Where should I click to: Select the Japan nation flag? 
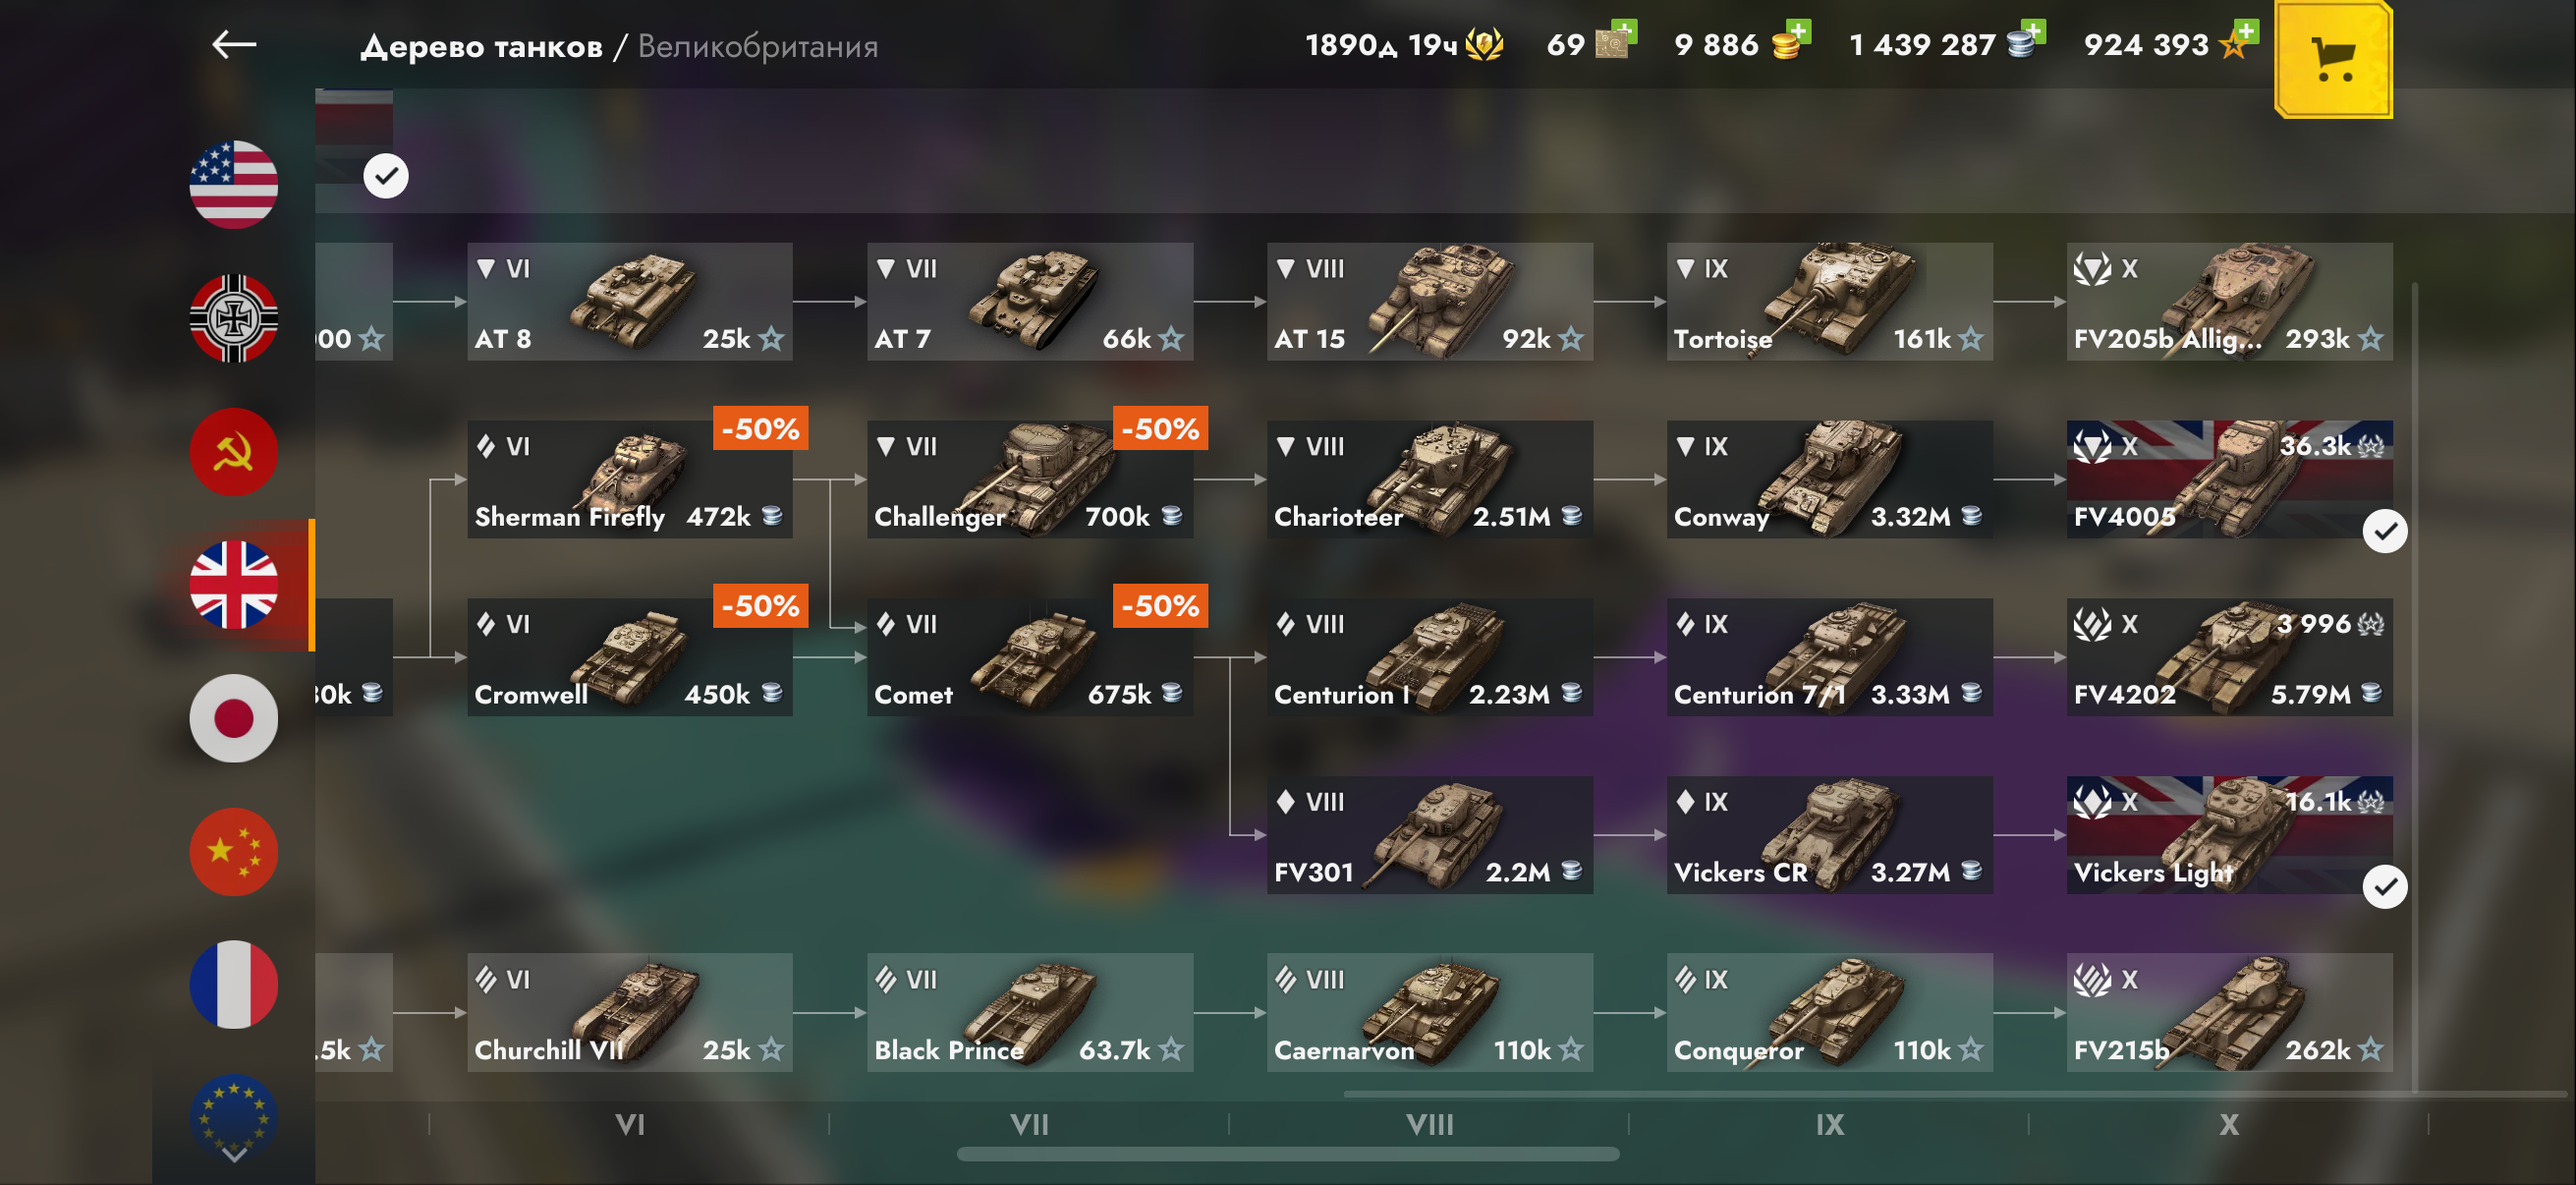(234, 718)
